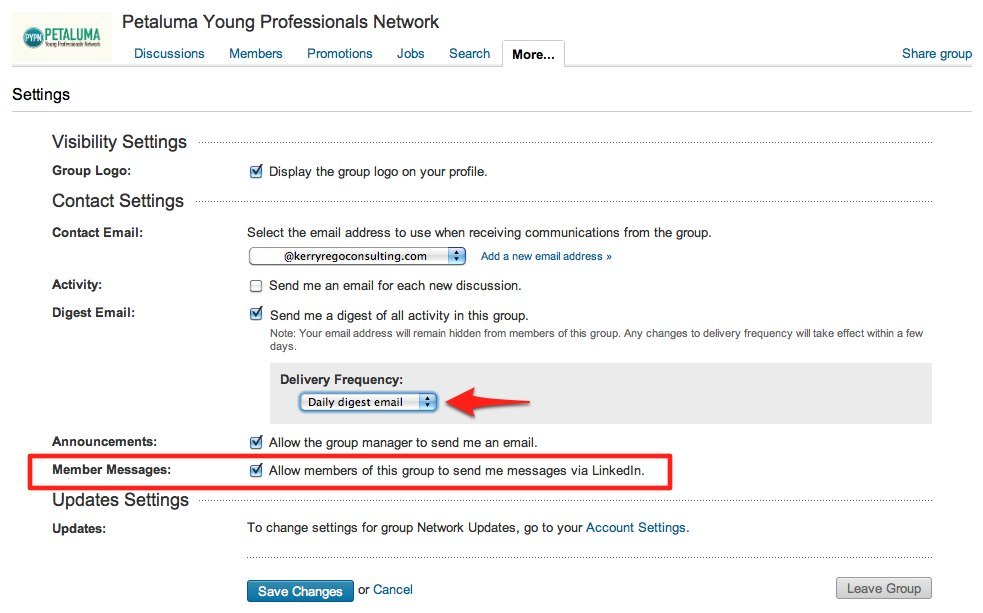Open Account Settings for Network Updates
Image resolution: width=983 pixels, height=613 pixels.
pos(637,528)
